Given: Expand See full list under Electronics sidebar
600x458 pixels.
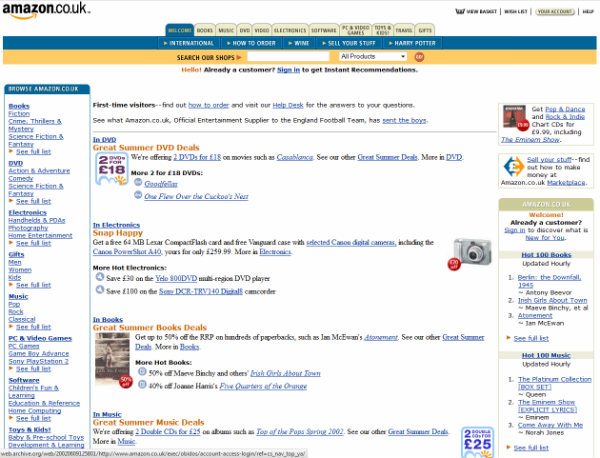Looking at the screenshot, I should [x=33, y=243].
